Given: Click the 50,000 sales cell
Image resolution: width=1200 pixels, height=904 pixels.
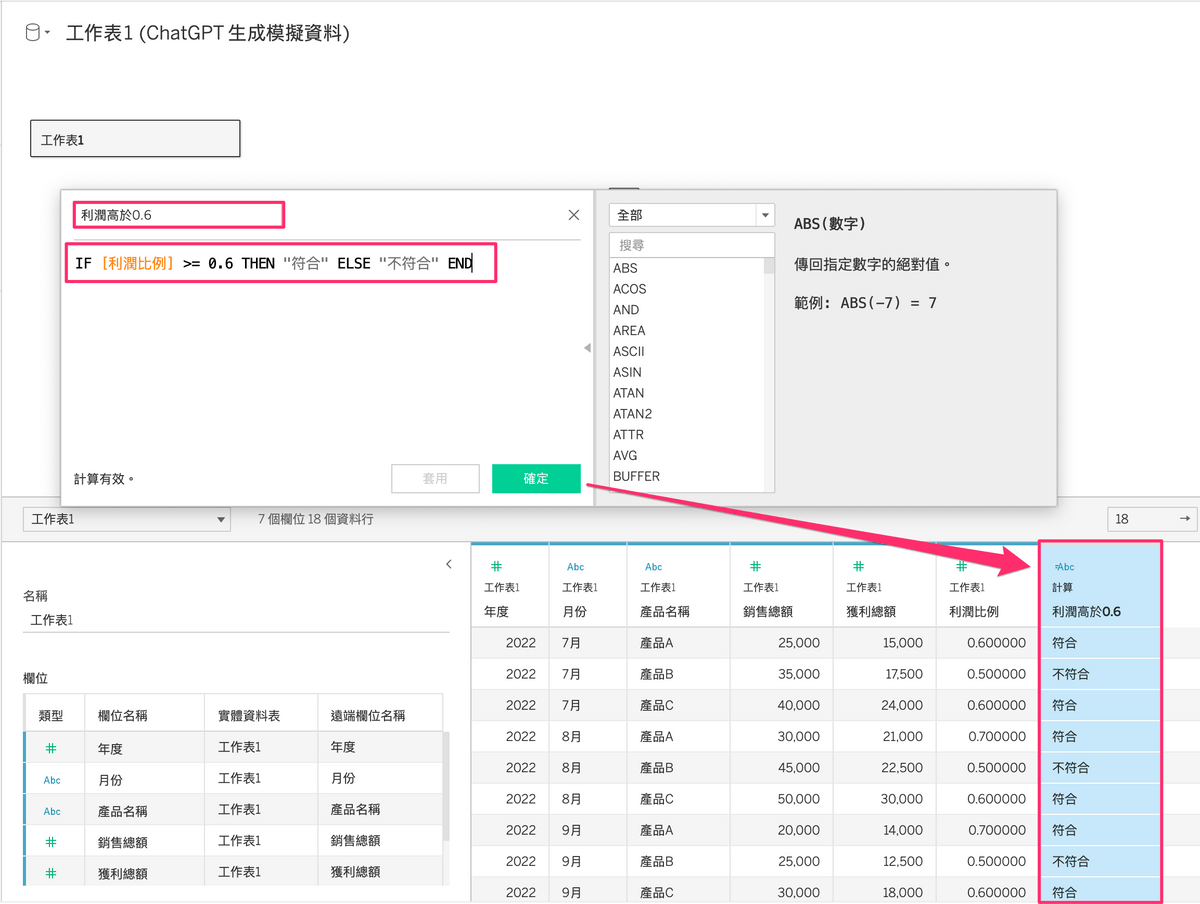Looking at the screenshot, I should tap(781, 798).
